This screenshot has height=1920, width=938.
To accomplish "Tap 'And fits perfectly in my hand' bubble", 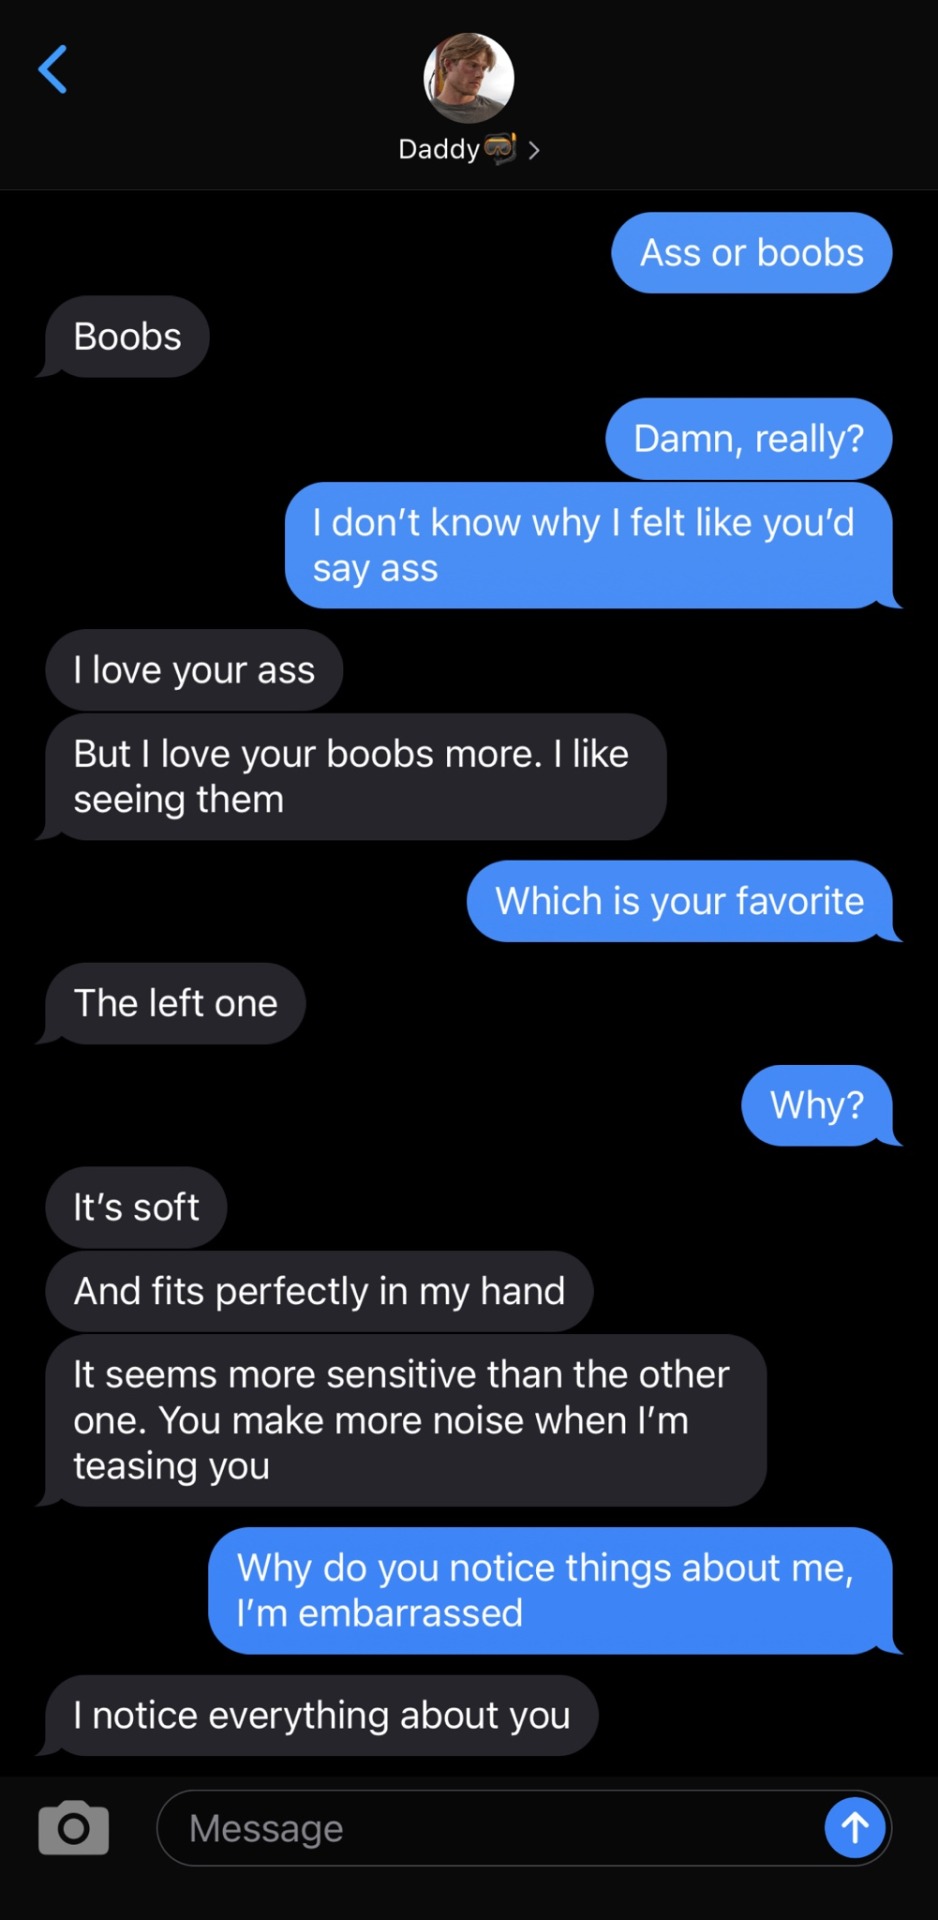I will click(319, 1291).
